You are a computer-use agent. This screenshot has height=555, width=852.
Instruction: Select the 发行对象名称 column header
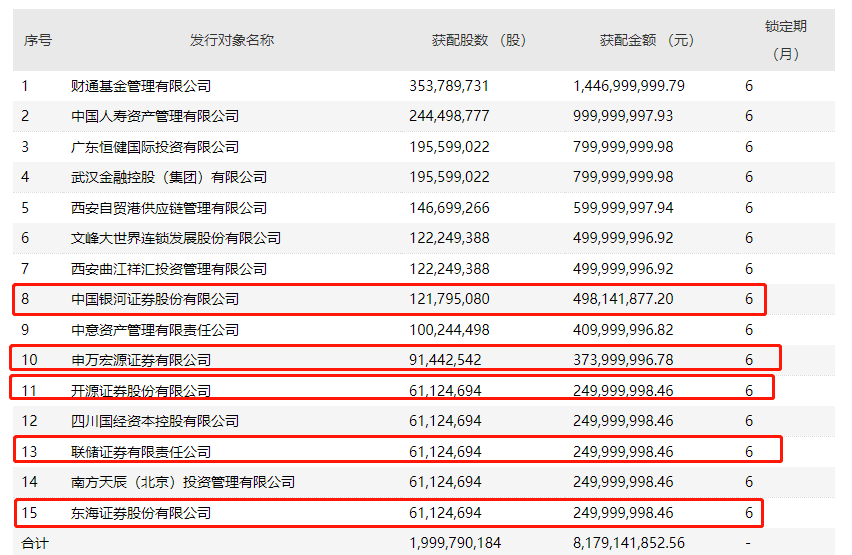232,40
